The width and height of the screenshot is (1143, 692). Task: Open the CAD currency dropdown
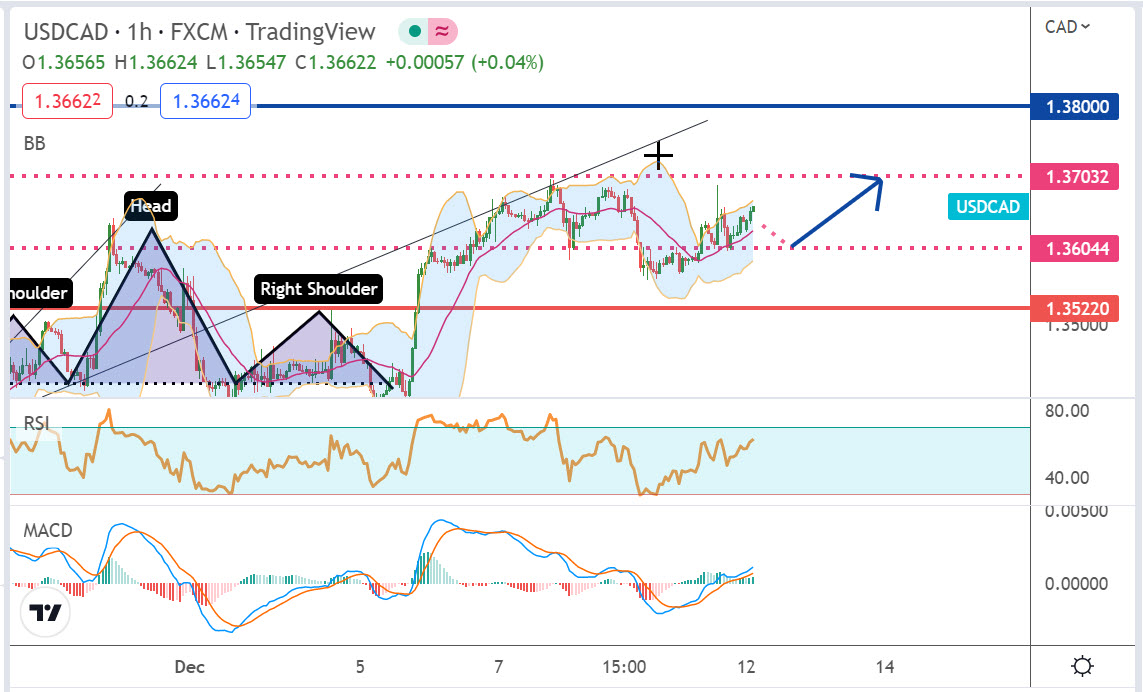[1067, 27]
